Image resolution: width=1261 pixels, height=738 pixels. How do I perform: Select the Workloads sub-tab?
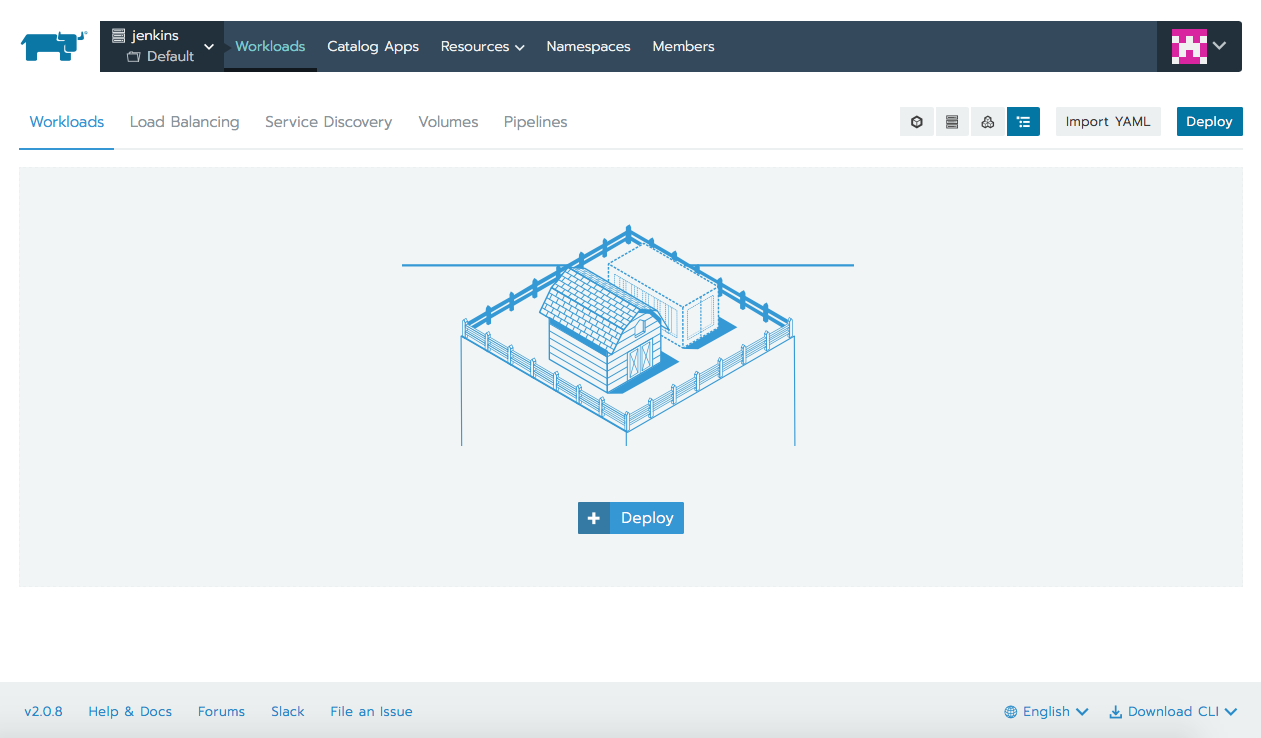click(x=67, y=122)
